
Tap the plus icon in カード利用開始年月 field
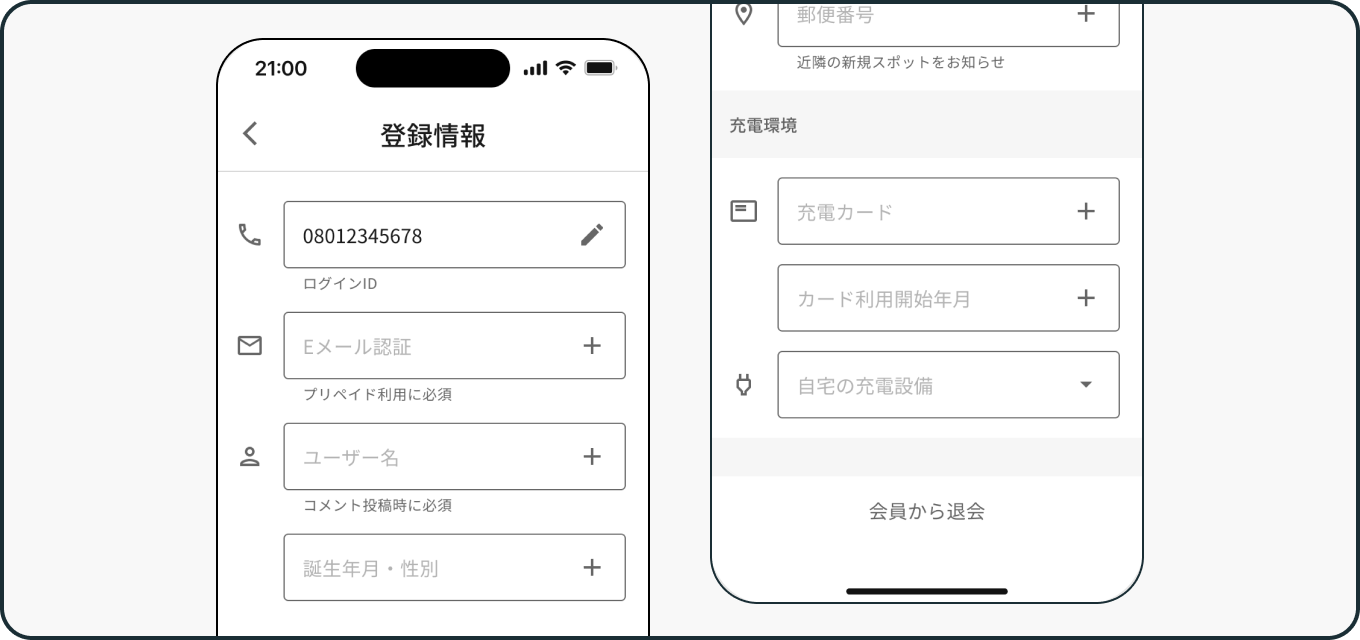point(1086,298)
